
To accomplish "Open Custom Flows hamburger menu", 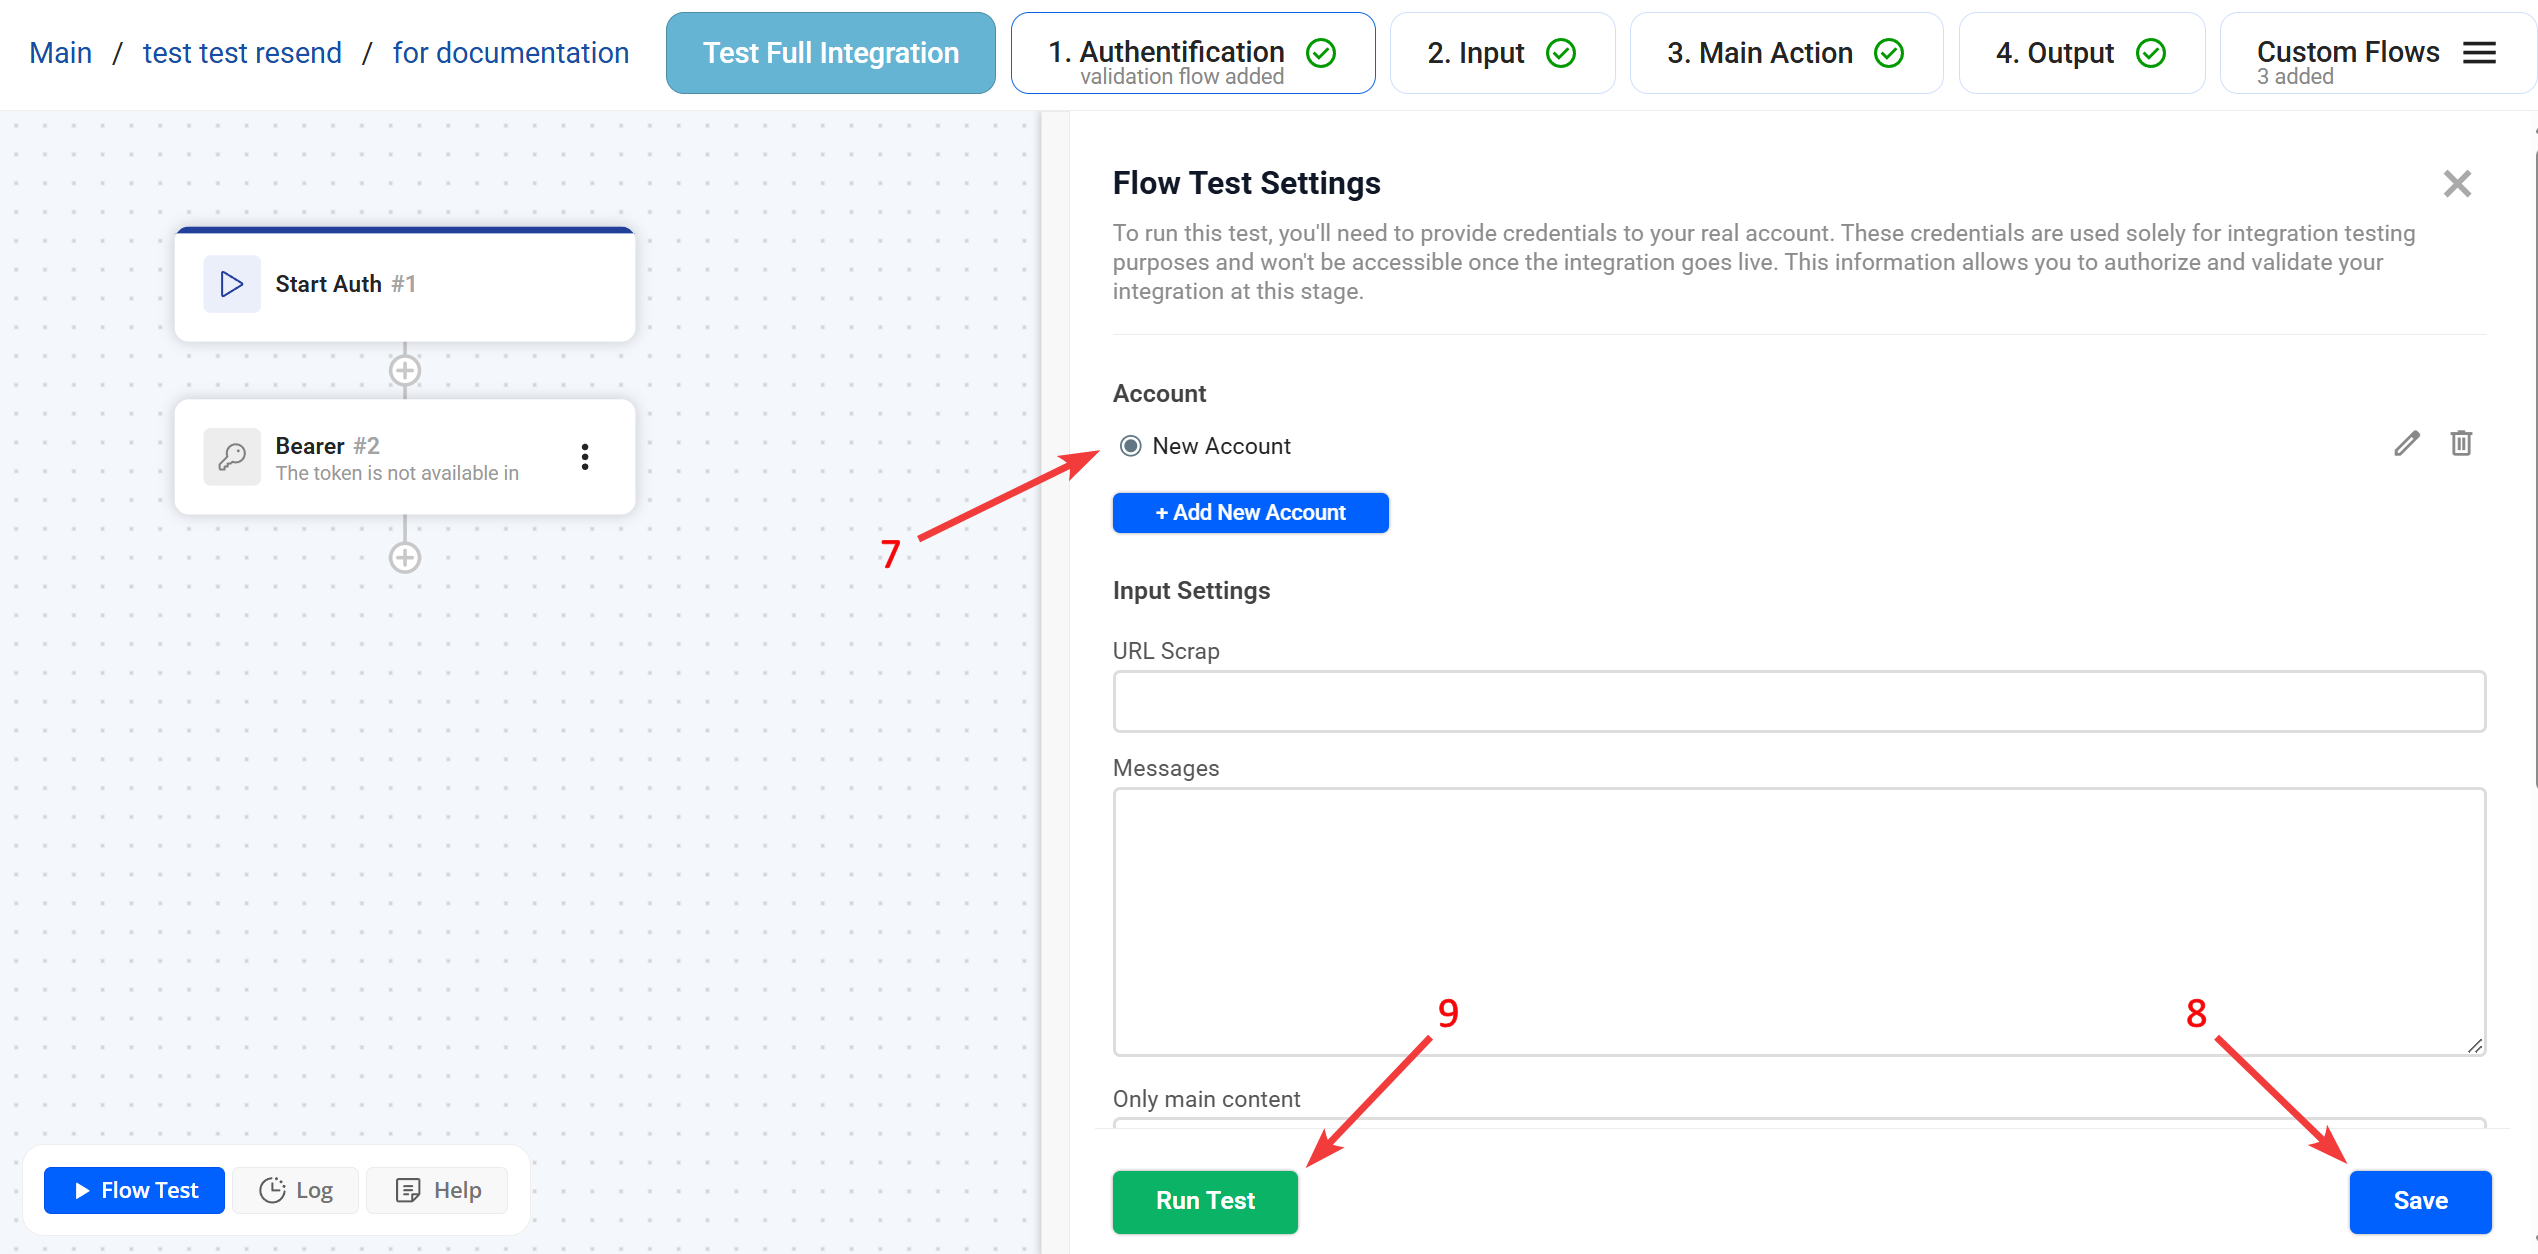I will [2479, 53].
